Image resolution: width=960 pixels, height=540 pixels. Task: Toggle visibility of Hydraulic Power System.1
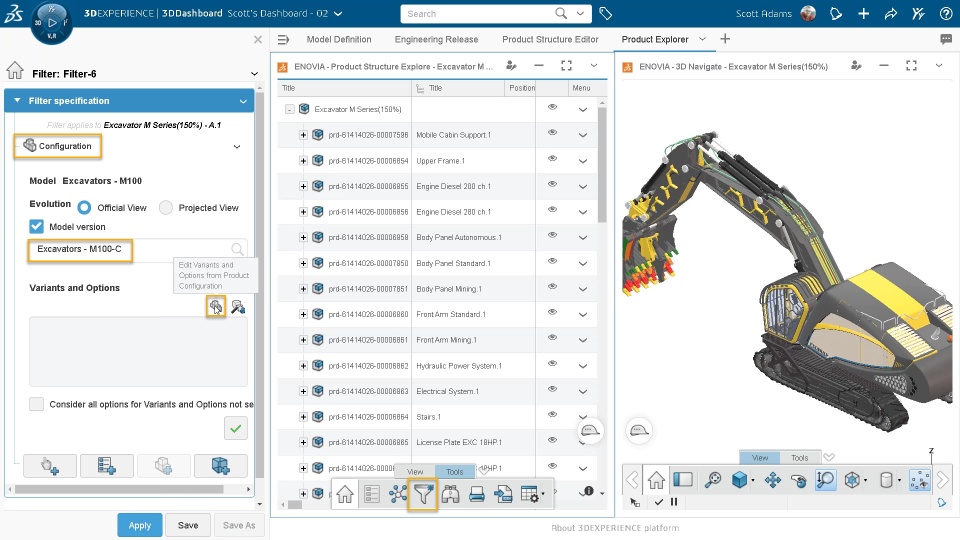(552, 364)
